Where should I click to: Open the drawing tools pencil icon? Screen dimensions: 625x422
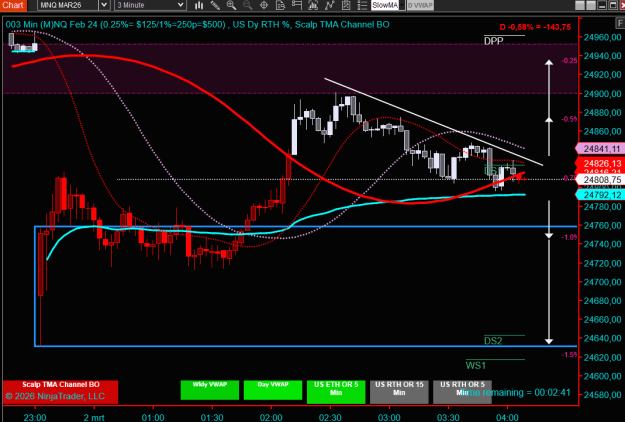[x=215, y=5]
